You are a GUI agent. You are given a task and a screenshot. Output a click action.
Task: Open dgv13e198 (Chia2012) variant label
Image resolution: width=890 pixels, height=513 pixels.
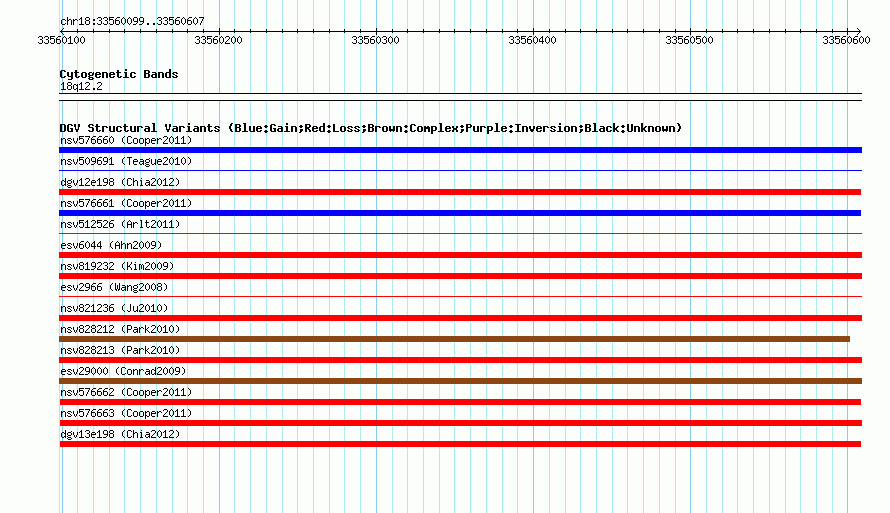coord(120,434)
